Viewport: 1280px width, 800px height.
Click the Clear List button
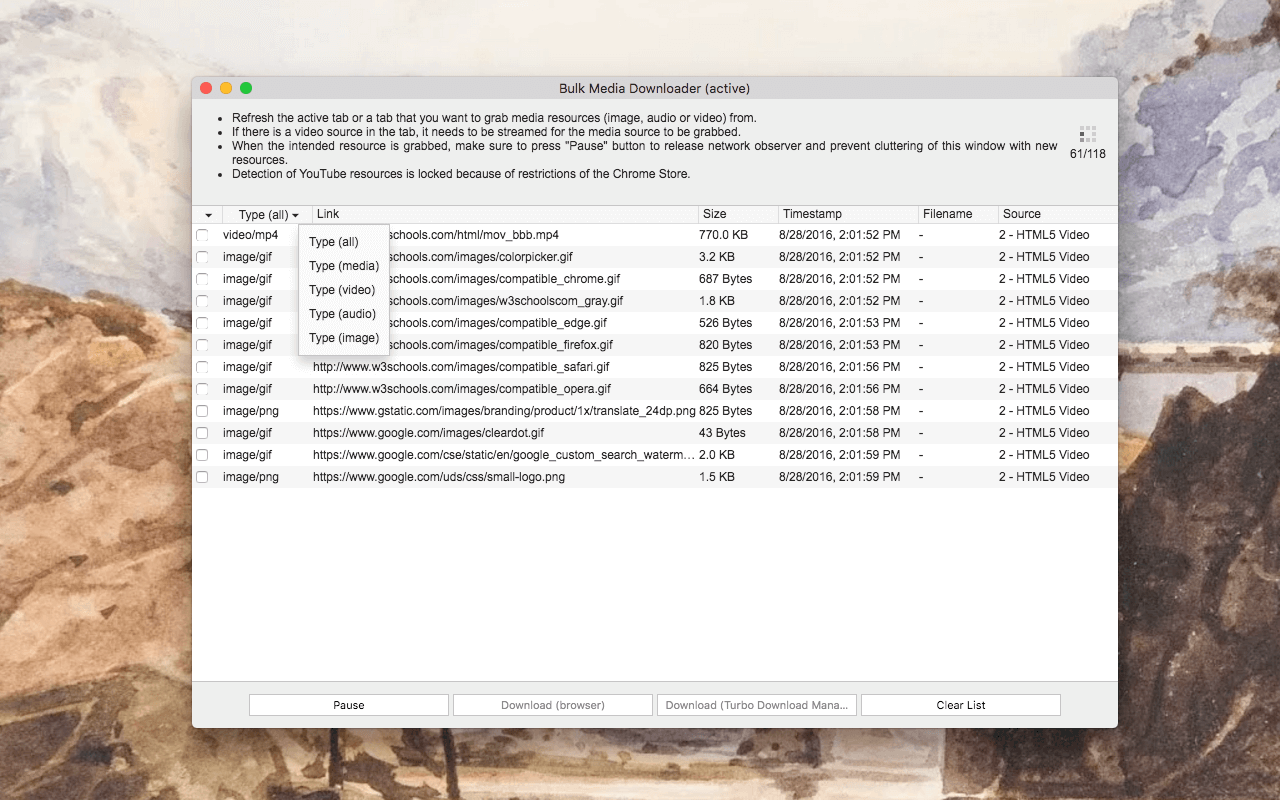(960, 704)
